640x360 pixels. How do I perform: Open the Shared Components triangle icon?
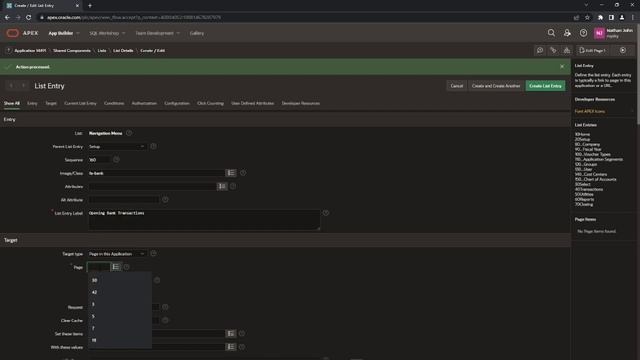tap(567, 50)
